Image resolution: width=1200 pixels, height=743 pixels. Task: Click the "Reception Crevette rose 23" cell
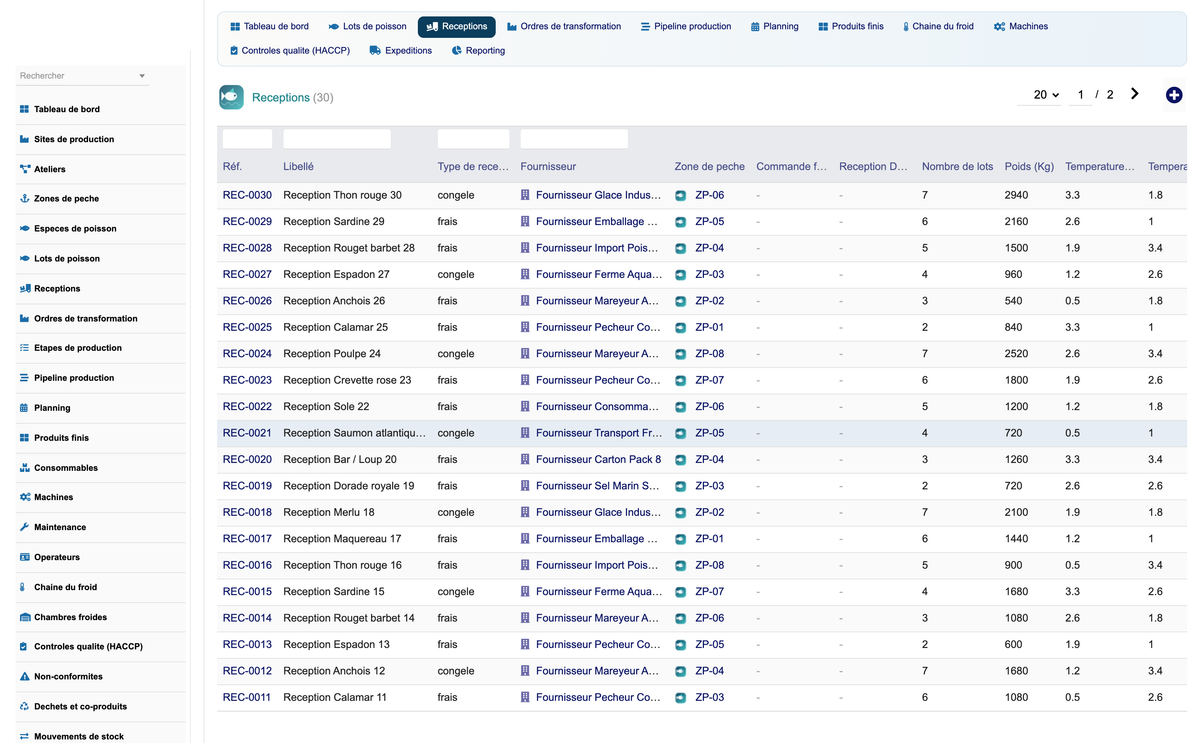347,380
